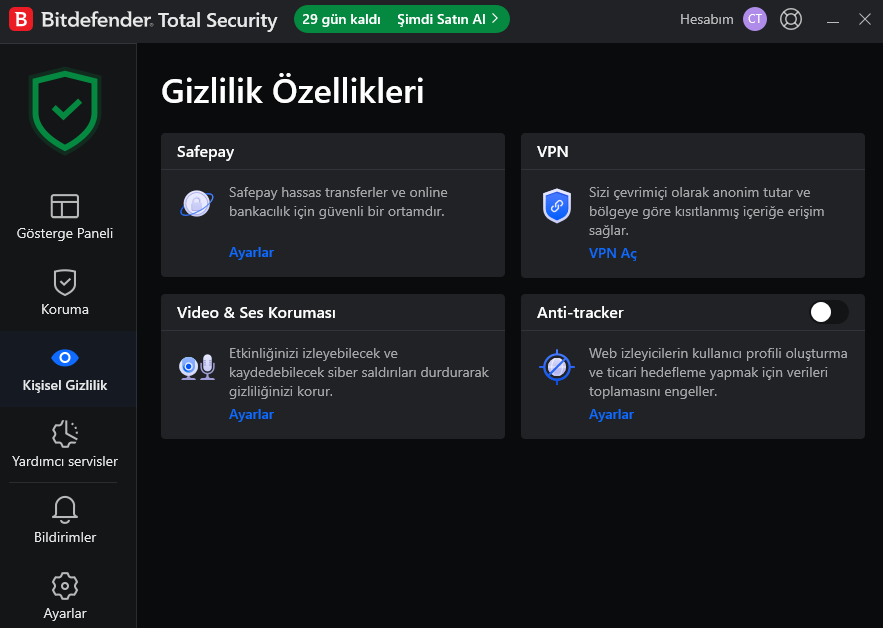Go to Yardımcı servisler label
The height and width of the screenshot is (628, 883).
(x=65, y=461)
